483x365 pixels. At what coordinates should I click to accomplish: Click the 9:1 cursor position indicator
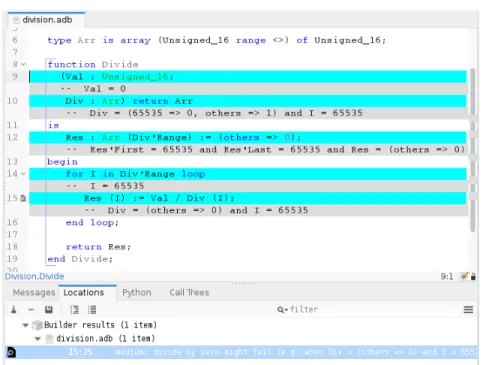point(447,276)
